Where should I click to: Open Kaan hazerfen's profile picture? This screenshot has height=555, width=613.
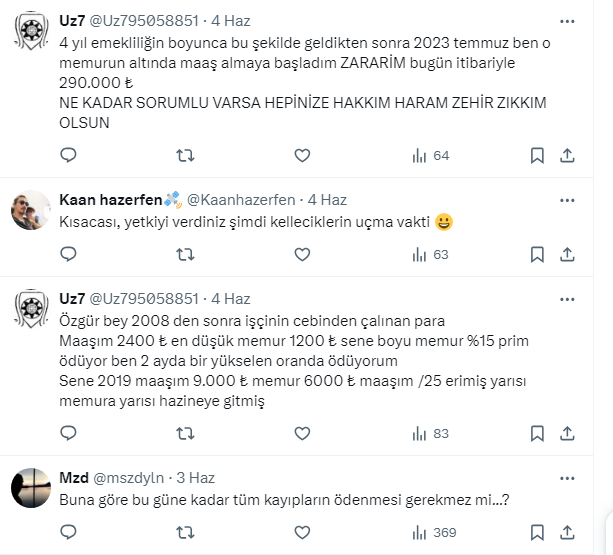point(31,208)
